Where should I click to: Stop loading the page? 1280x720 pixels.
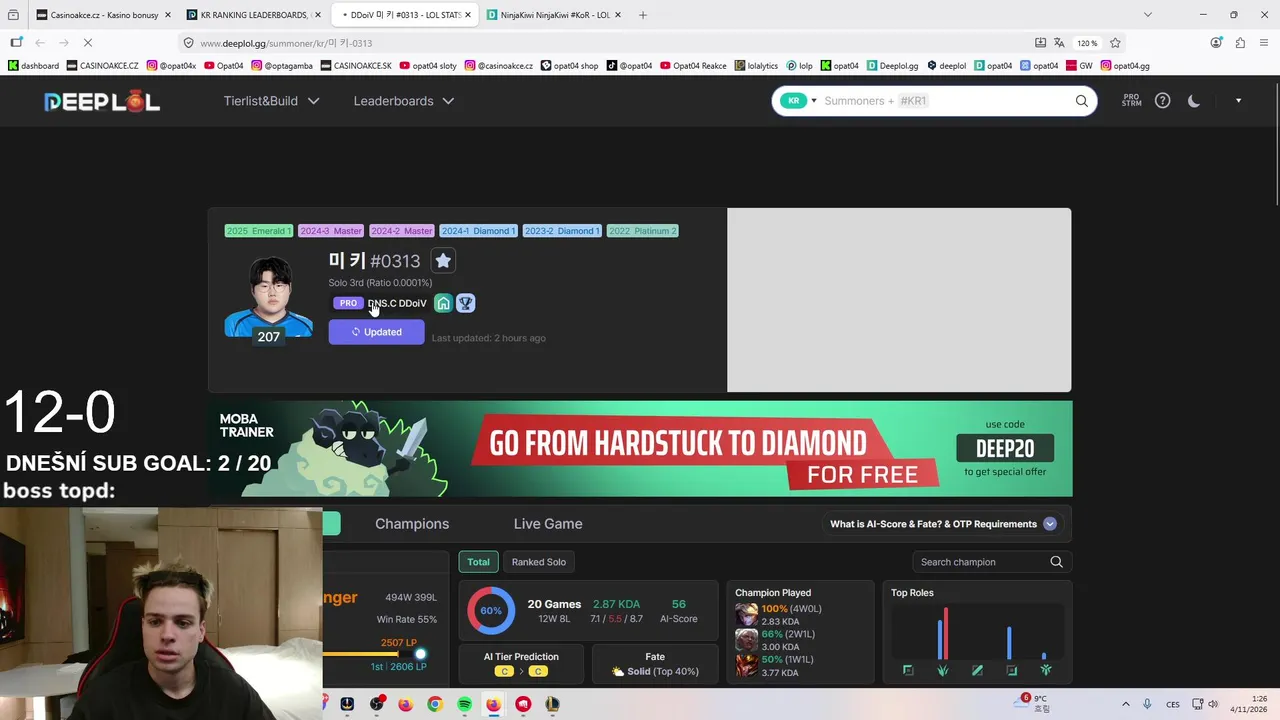coord(87,43)
